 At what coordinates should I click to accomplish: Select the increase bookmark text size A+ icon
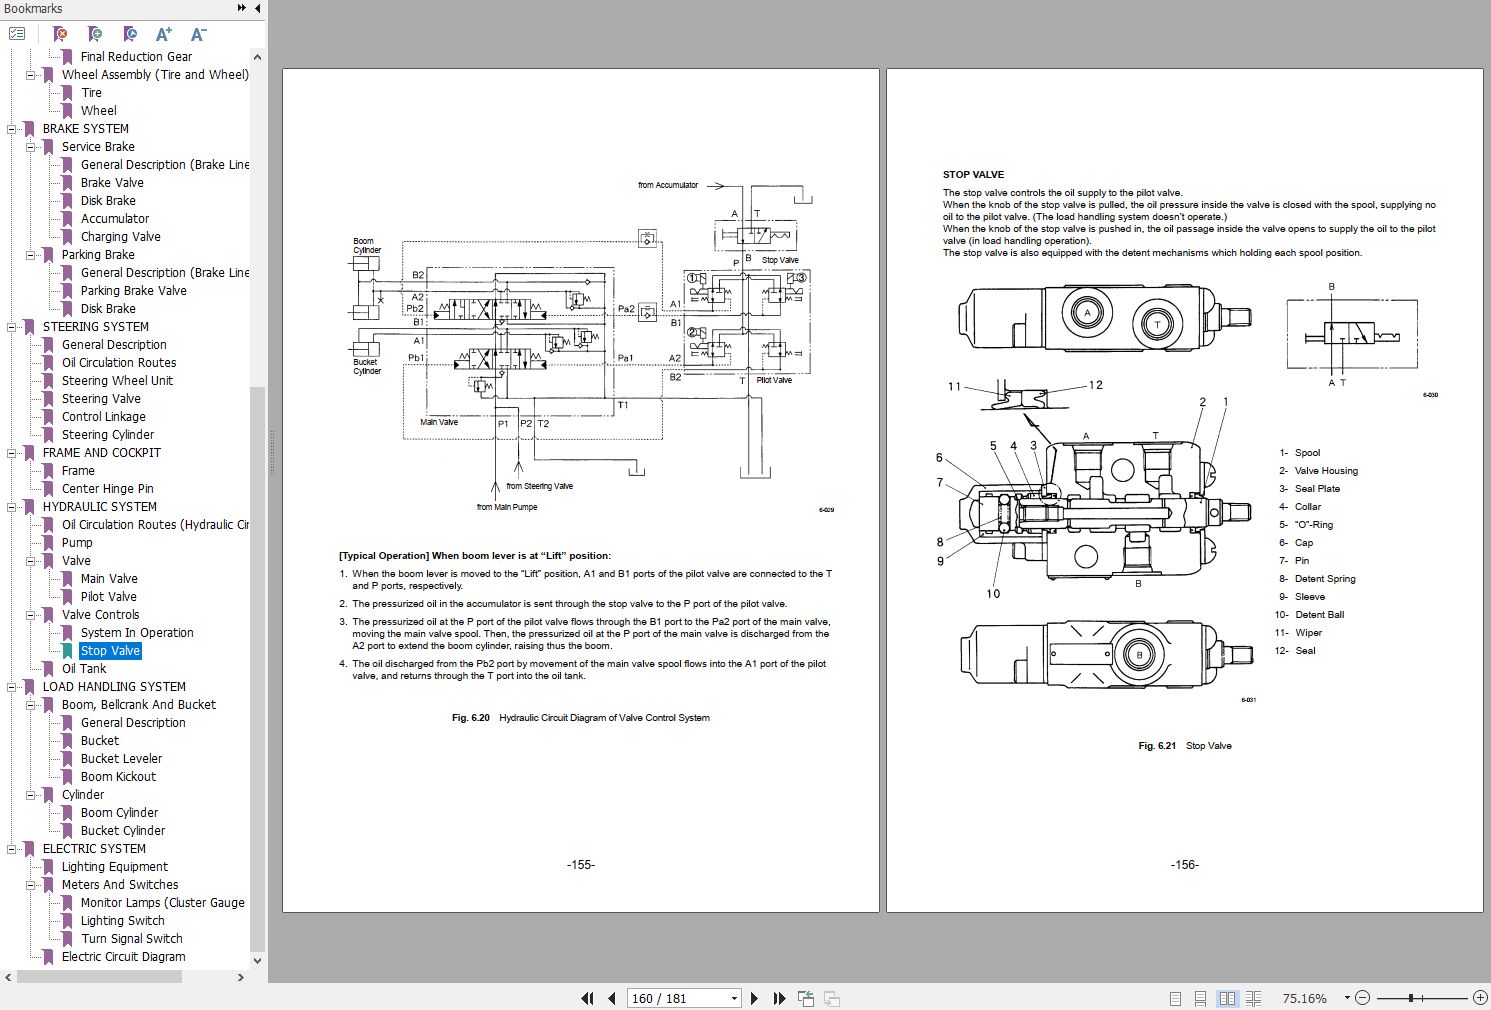pyautogui.click(x=164, y=33)
